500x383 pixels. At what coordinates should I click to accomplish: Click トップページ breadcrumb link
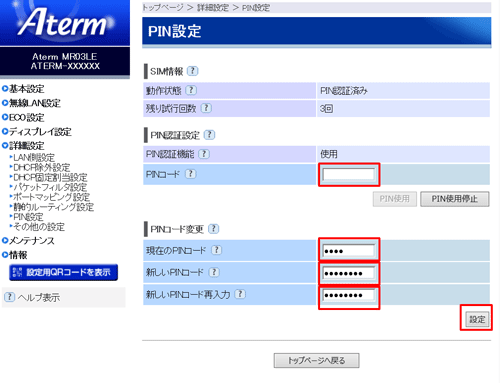coord(163,7)
